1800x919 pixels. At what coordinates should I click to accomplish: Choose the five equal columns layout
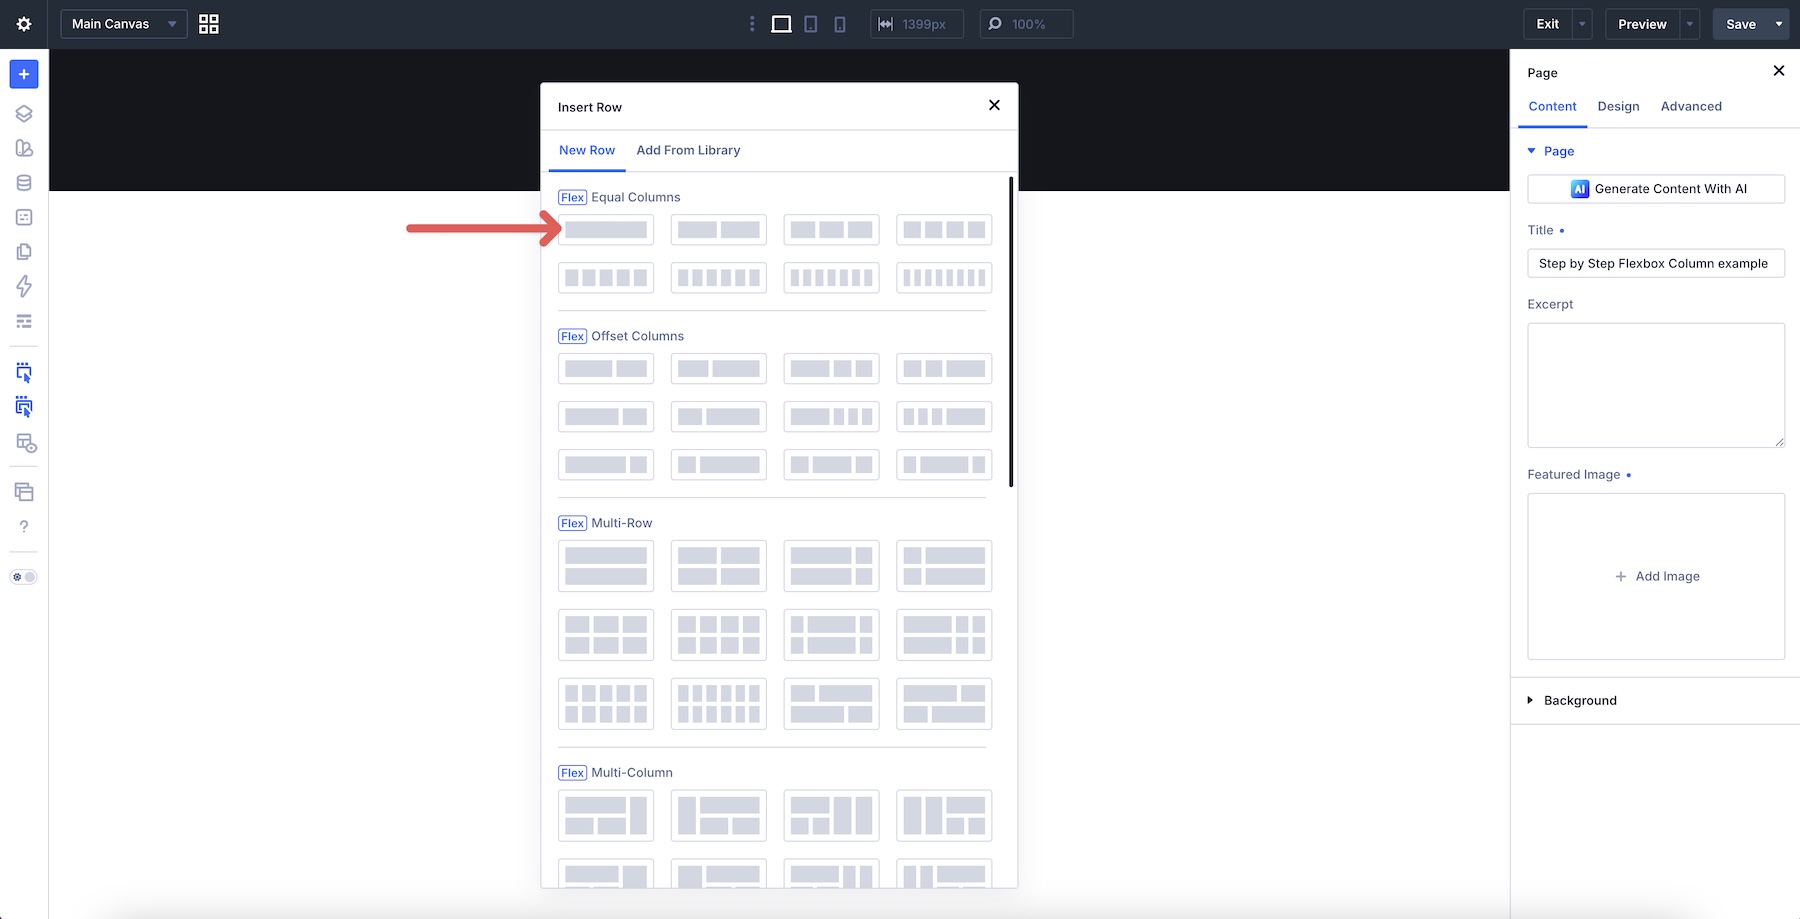tap(606, 278)
